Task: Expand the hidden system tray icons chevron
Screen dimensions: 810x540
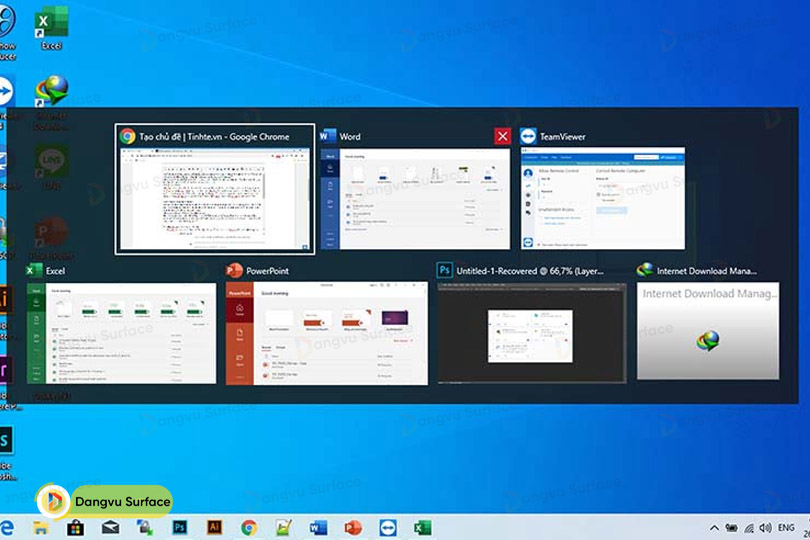Action: pos(714,527)
